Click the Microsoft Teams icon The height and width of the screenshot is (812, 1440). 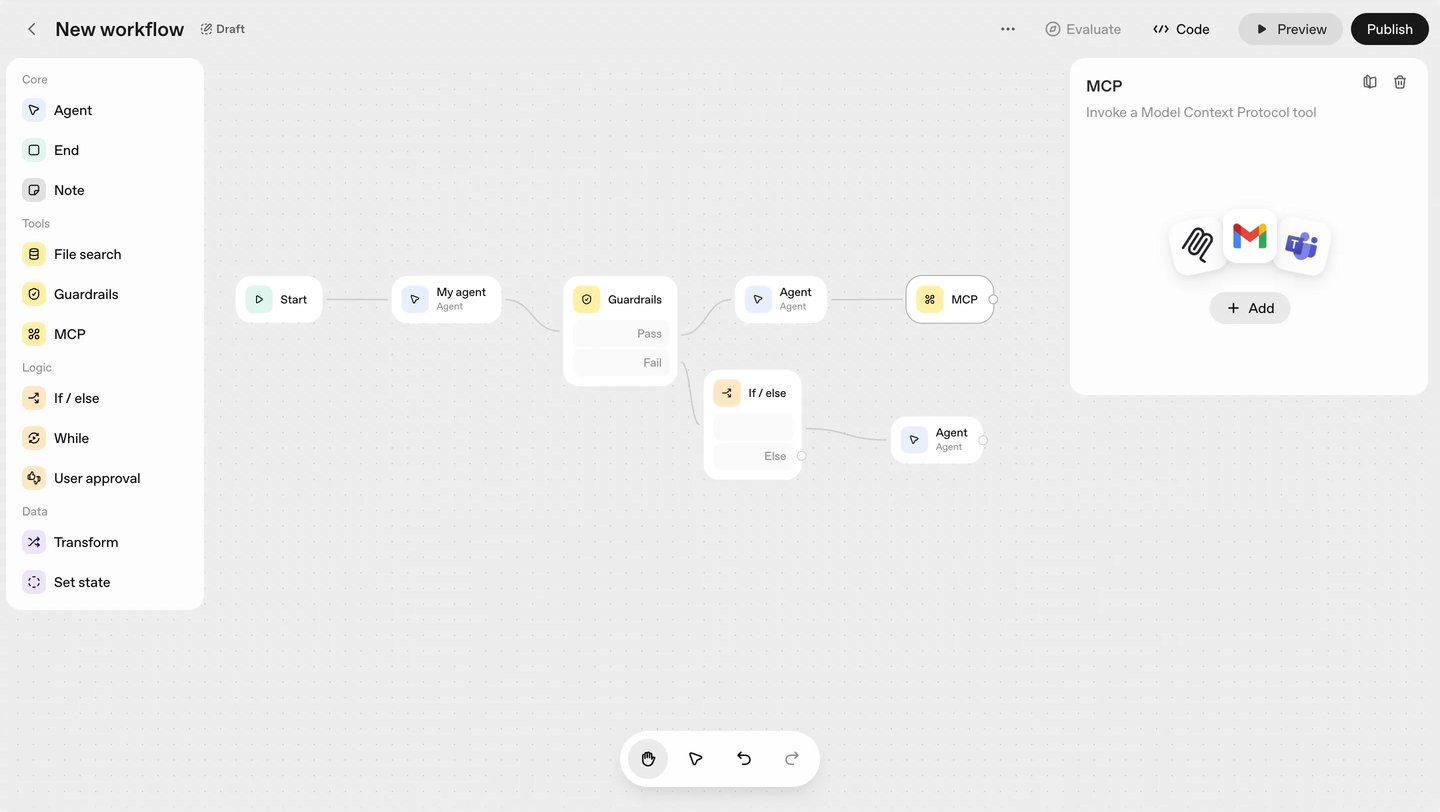coord(1302,245)
